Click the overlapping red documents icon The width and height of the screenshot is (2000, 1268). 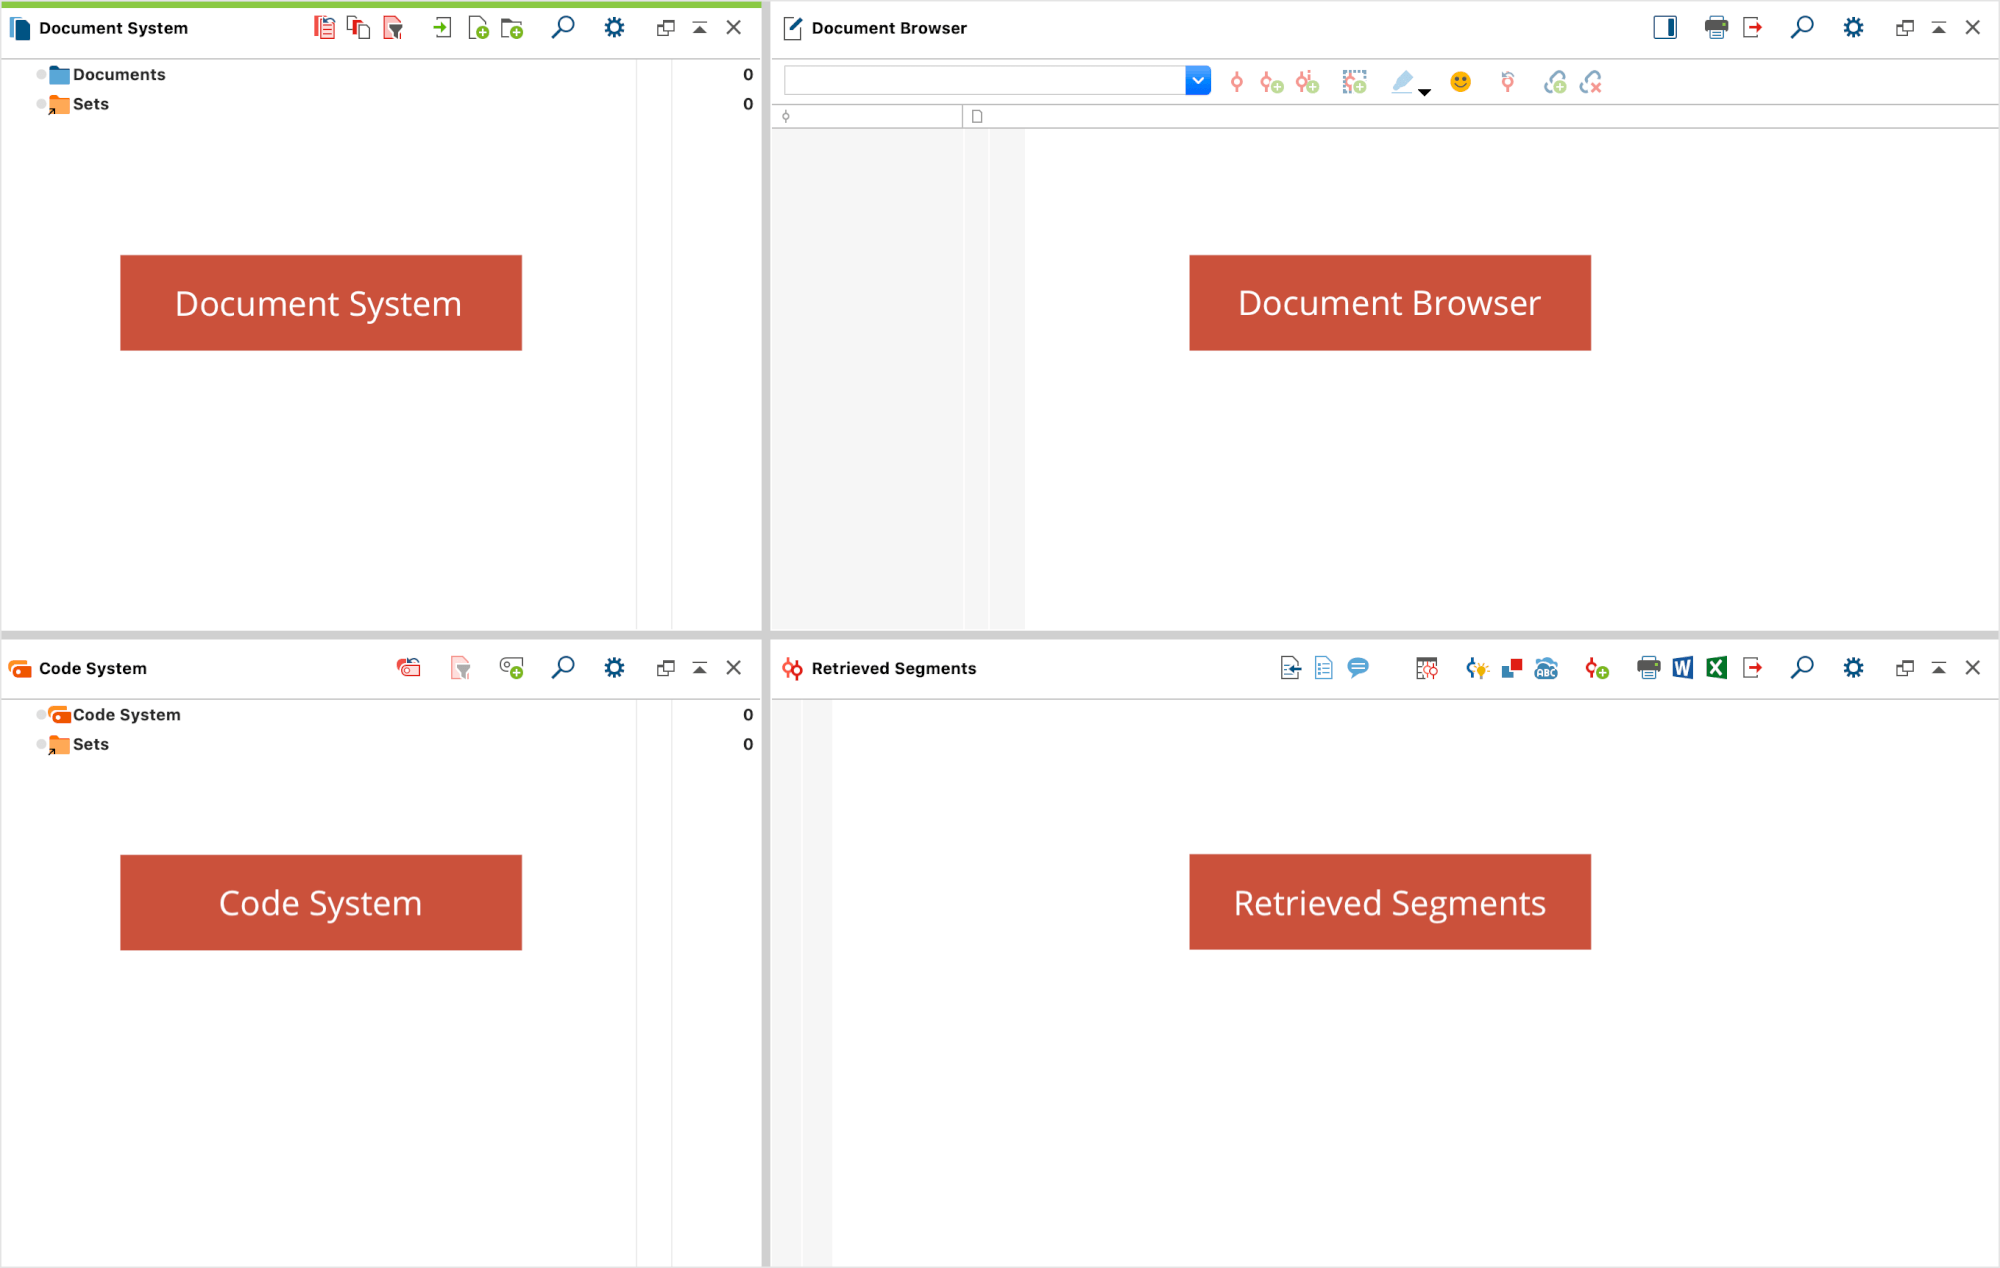358,28
